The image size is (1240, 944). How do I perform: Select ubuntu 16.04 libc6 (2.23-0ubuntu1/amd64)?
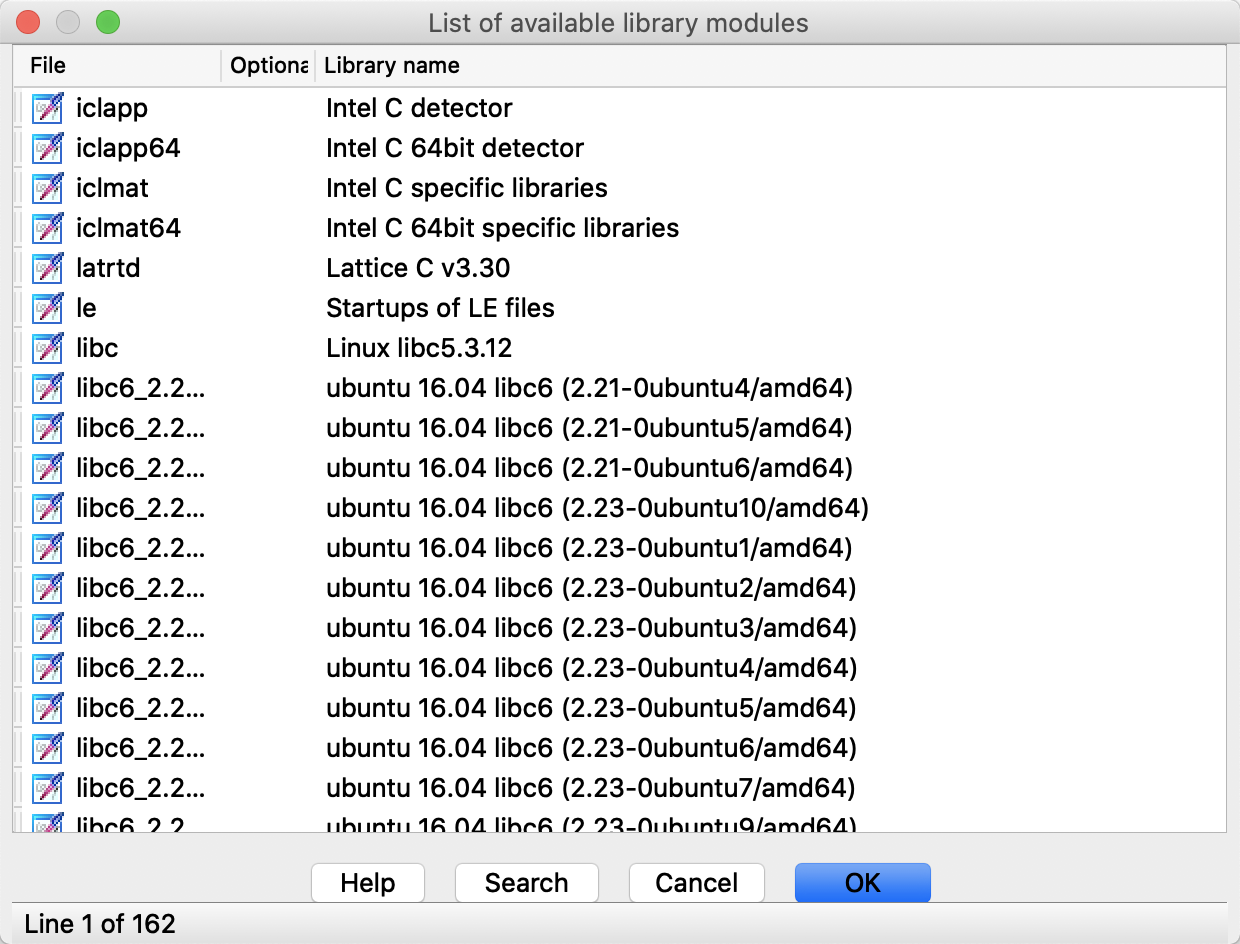(x=589, y=548)
